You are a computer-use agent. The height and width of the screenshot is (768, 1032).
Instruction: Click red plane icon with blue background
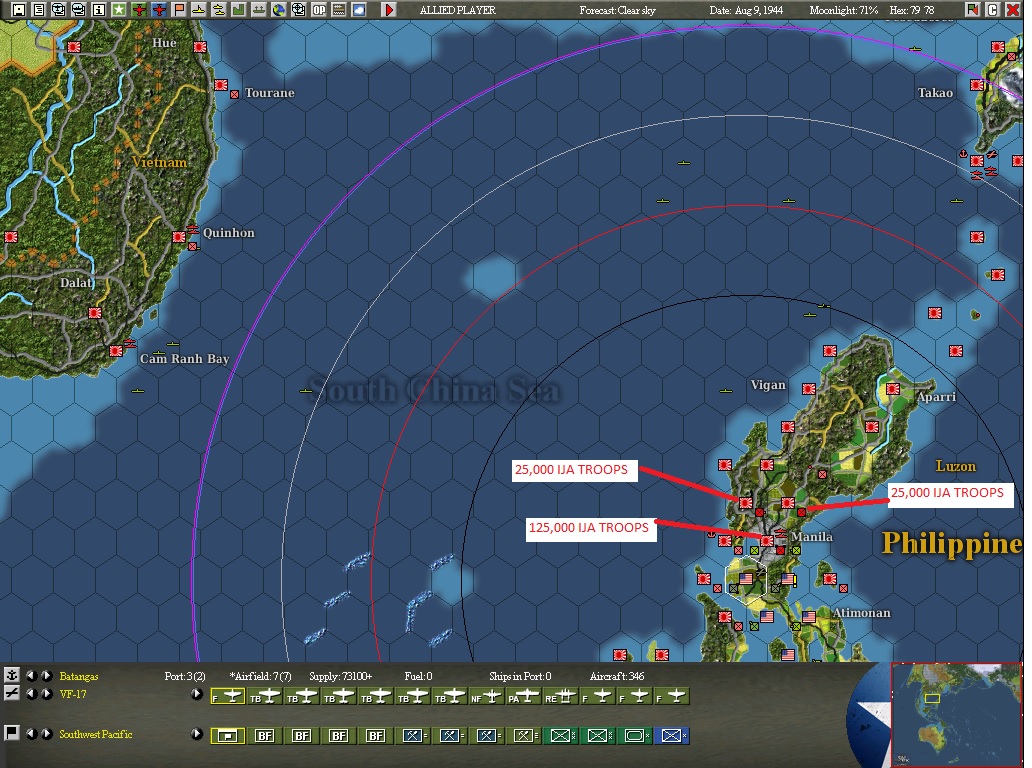coord(159,10)
